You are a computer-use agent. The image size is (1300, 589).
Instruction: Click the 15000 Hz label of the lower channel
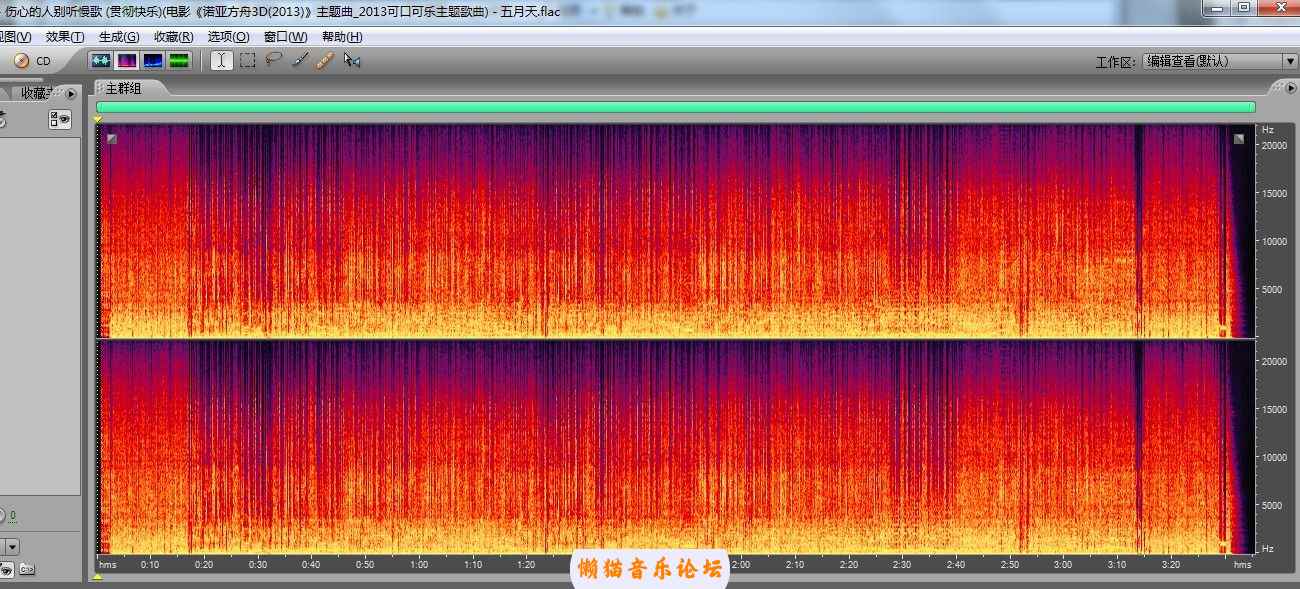tap(1272, 409)
